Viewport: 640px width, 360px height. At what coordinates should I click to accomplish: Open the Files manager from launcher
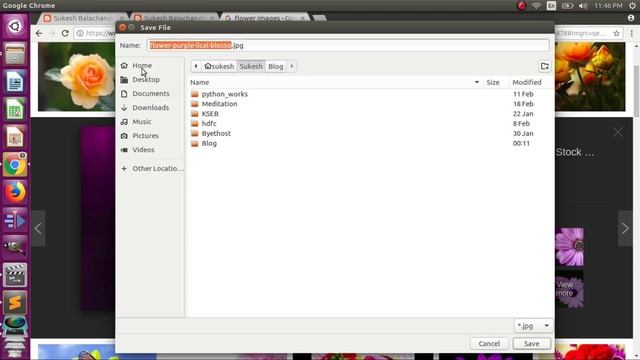15,54
